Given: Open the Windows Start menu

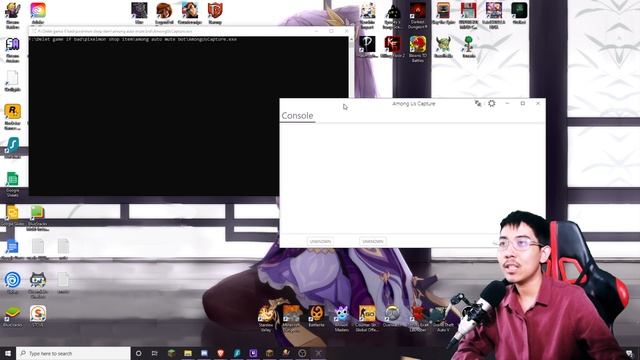Looking at the screenshot, I should click(8, 353).
